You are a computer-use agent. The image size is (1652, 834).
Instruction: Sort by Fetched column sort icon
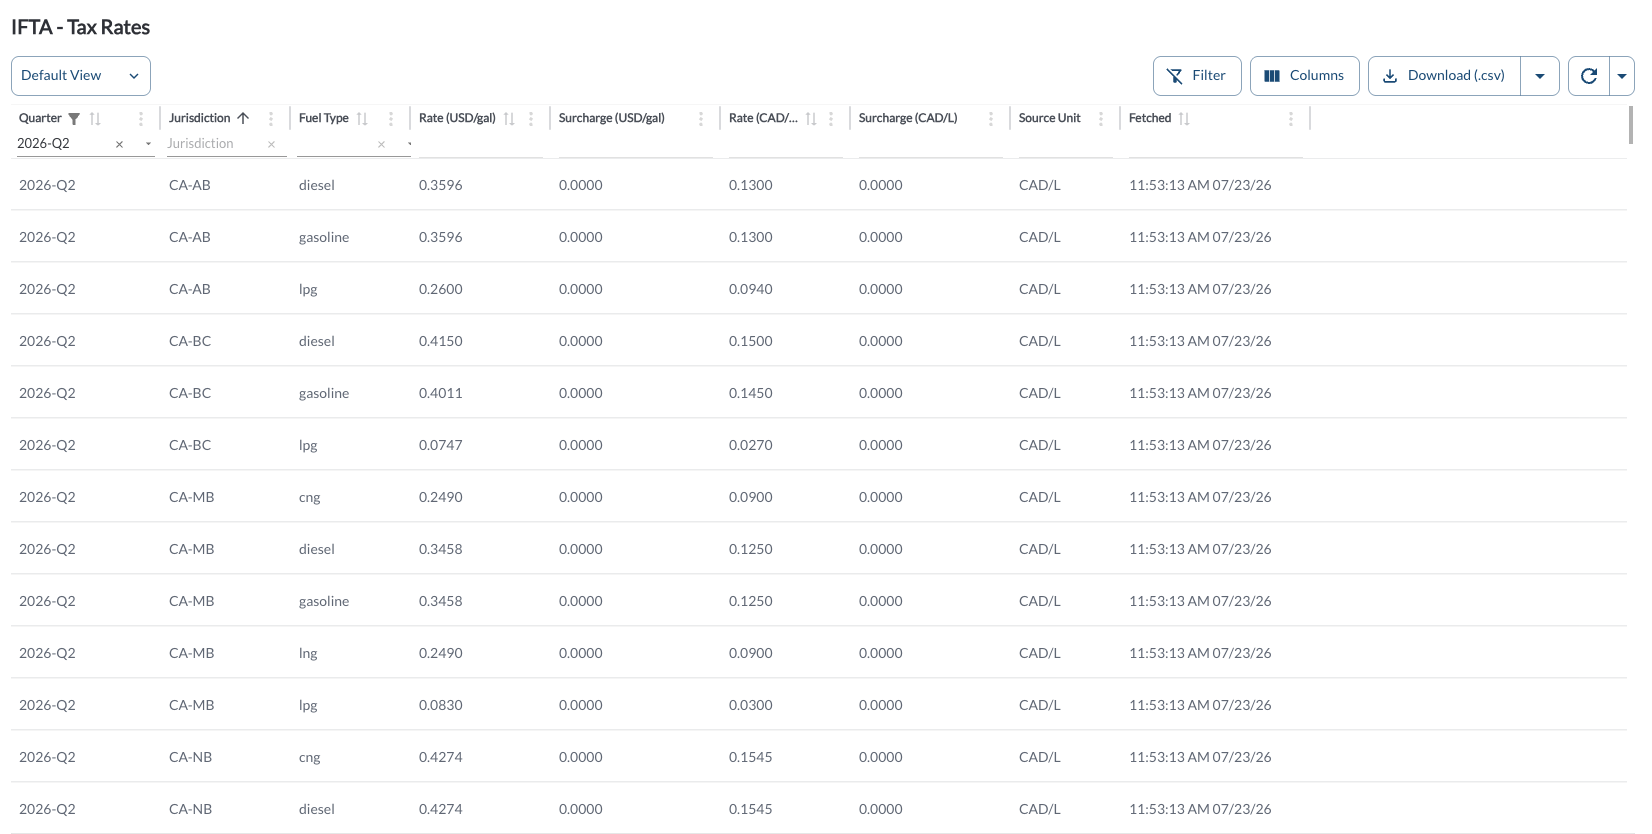[1184, 118]
